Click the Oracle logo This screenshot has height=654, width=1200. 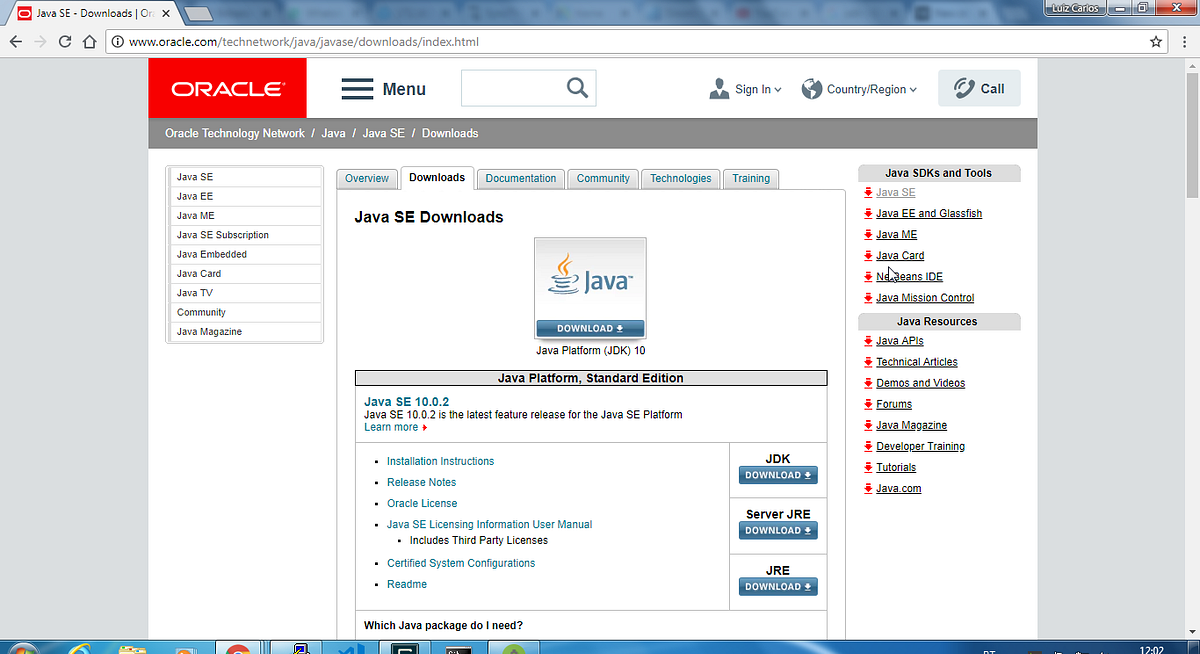(227, 88)
